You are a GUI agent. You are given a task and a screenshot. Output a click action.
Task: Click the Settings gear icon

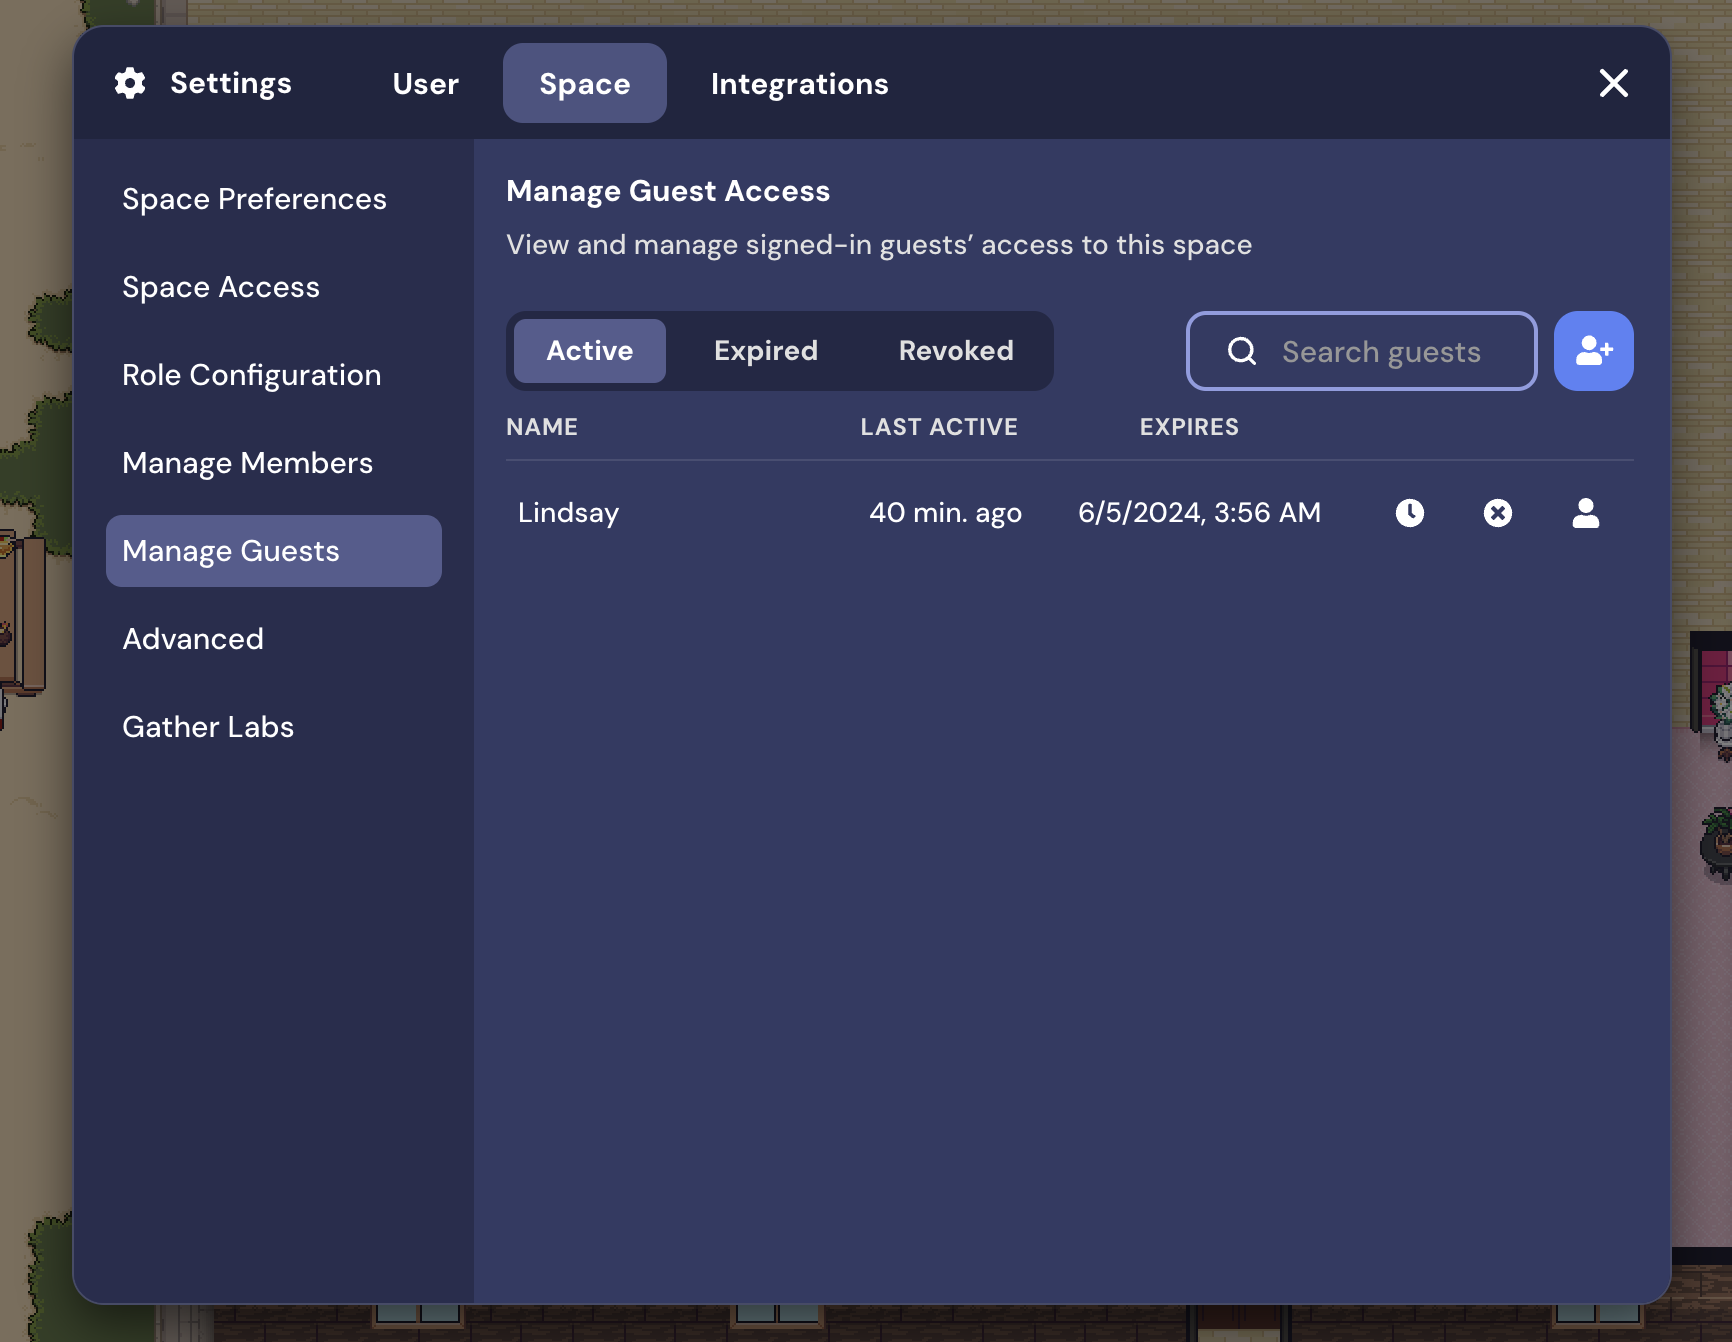(130, 83)
